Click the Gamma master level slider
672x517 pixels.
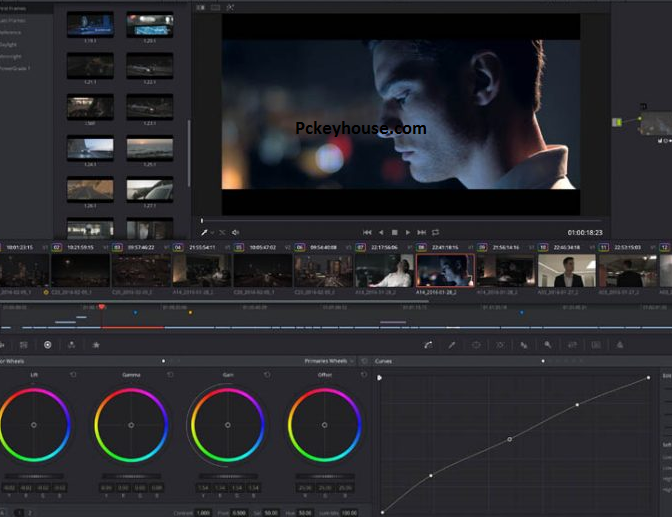131,476
